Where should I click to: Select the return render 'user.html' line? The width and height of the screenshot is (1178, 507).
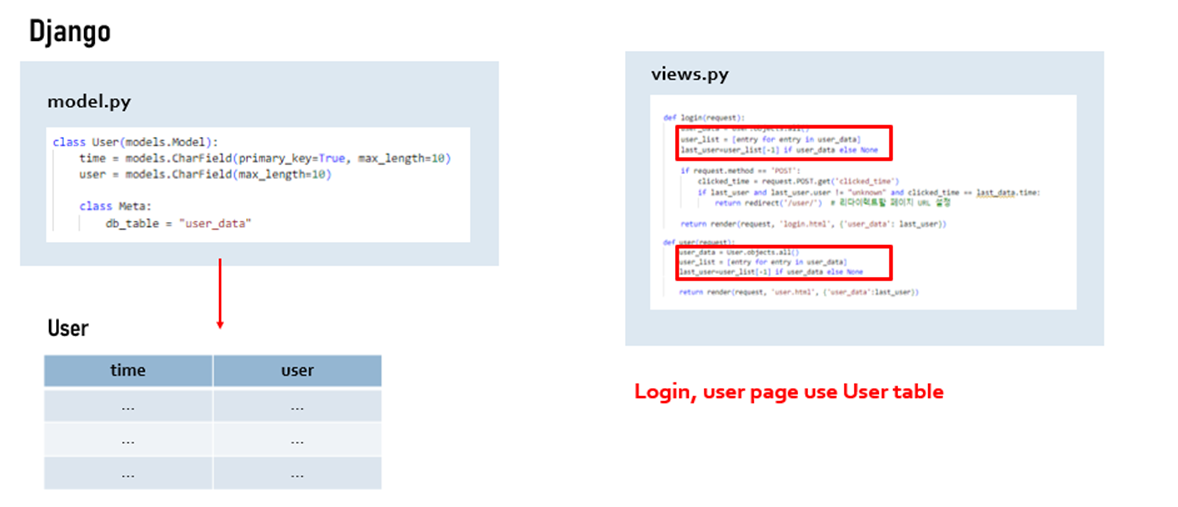coord(799,291)
